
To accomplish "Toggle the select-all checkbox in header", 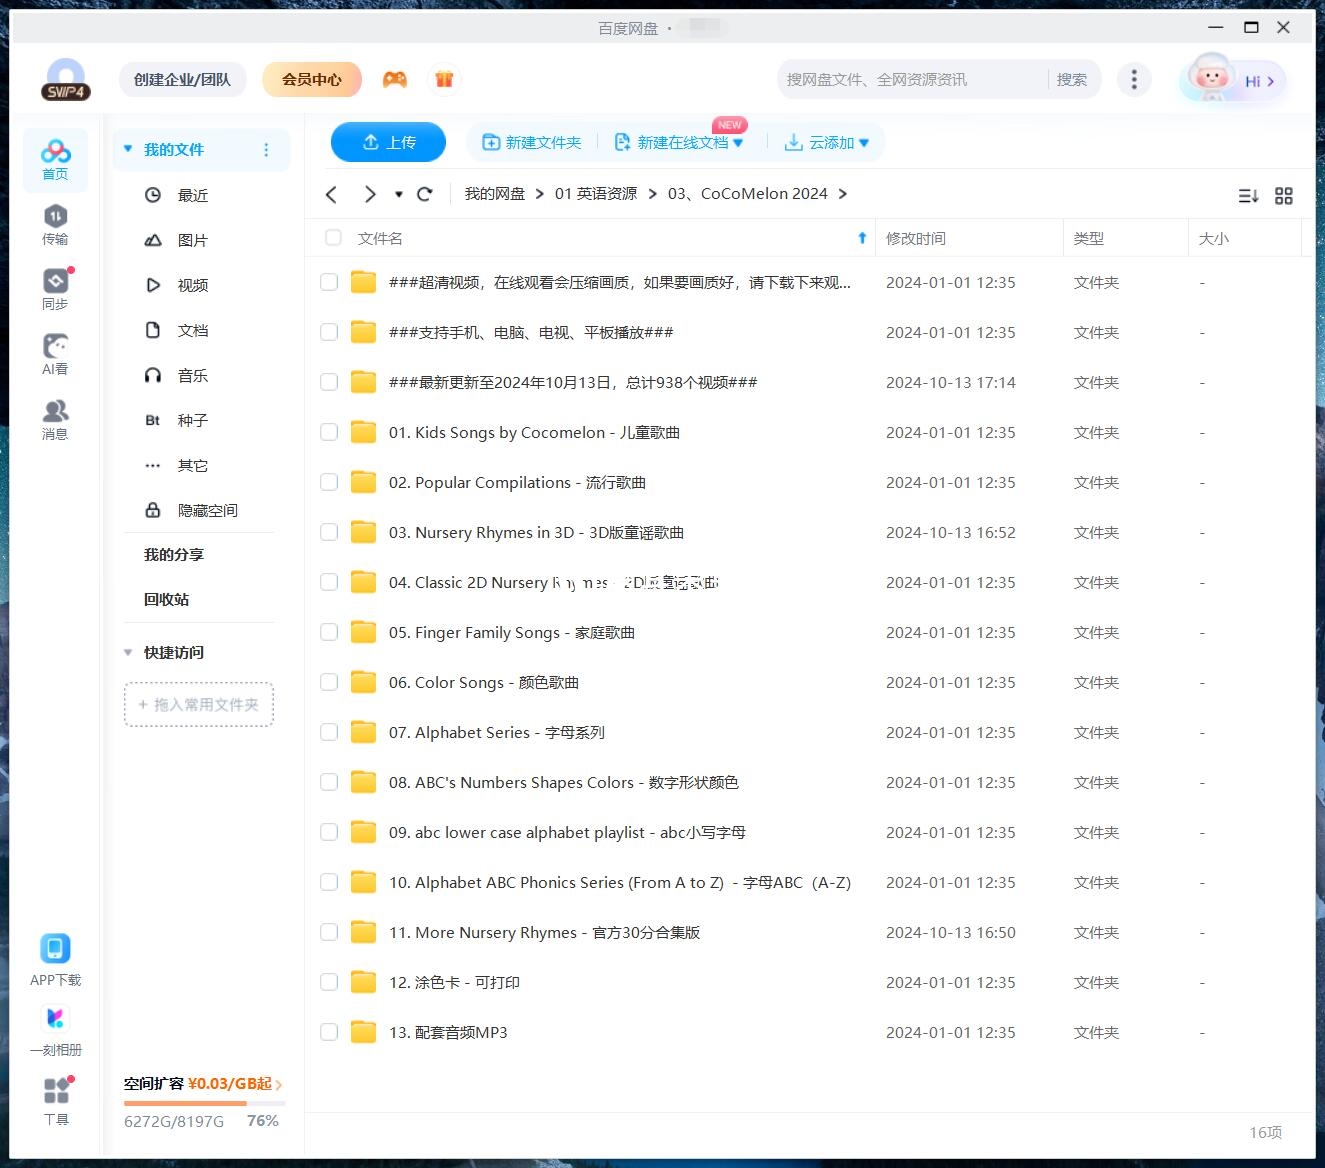I will tap(334, 238).
